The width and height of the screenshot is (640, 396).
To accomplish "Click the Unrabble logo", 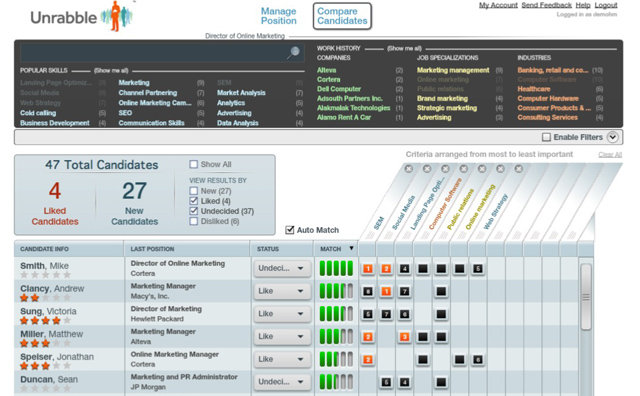I will tap(82, 17).
